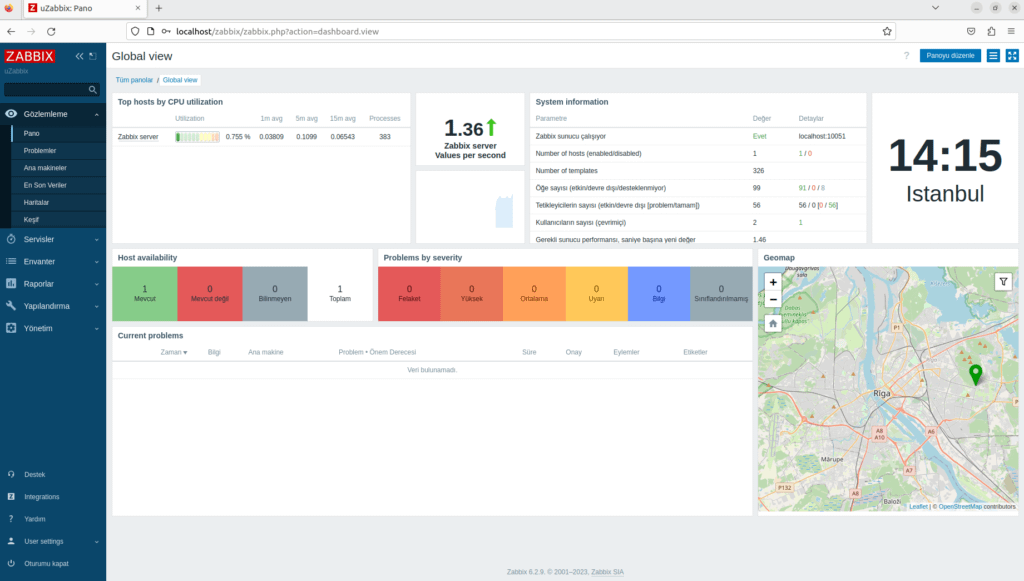This screenshot has height=581, width=1024.
Task: Click the magnifier icon in sidebar search
Action: pyautogui.click(x=93, y=90)
